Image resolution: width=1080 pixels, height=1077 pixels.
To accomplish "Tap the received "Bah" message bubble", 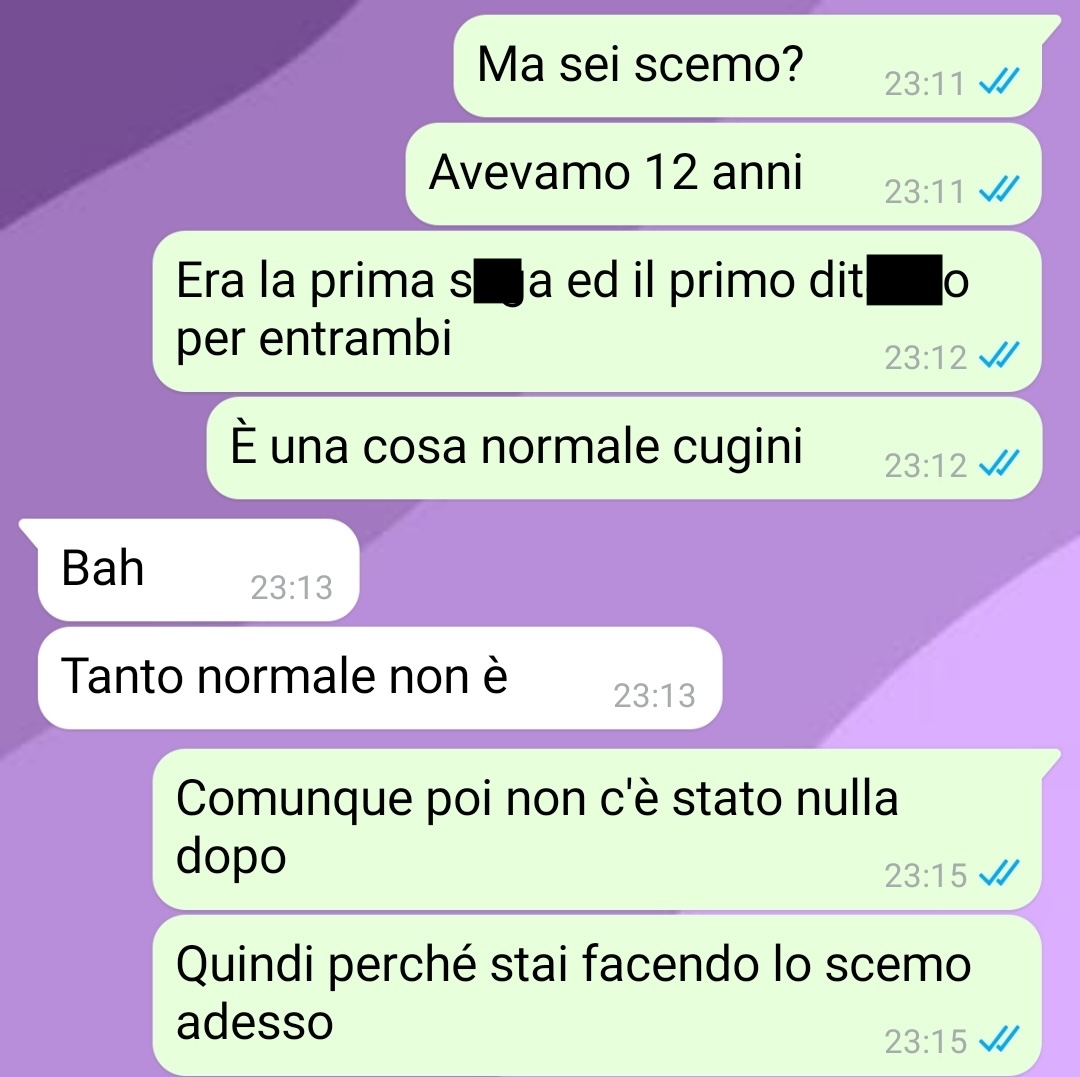I will [x=198, y=569].
